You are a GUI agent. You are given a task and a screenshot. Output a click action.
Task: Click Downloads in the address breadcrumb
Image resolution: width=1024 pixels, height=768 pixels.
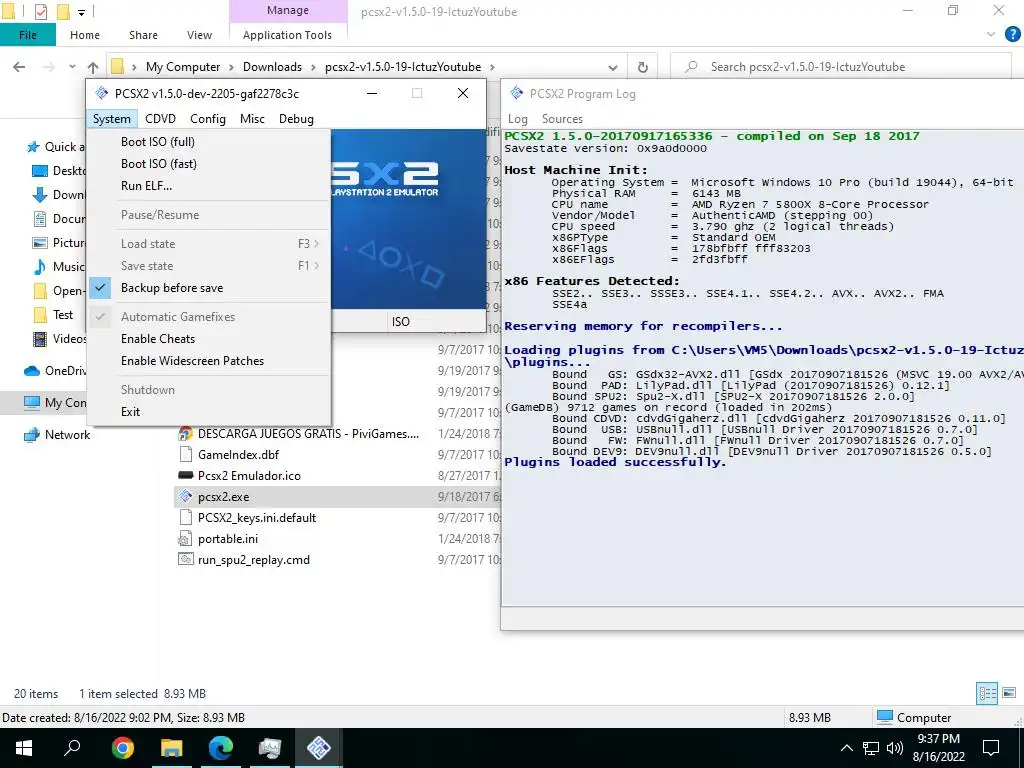coord(272,67)
